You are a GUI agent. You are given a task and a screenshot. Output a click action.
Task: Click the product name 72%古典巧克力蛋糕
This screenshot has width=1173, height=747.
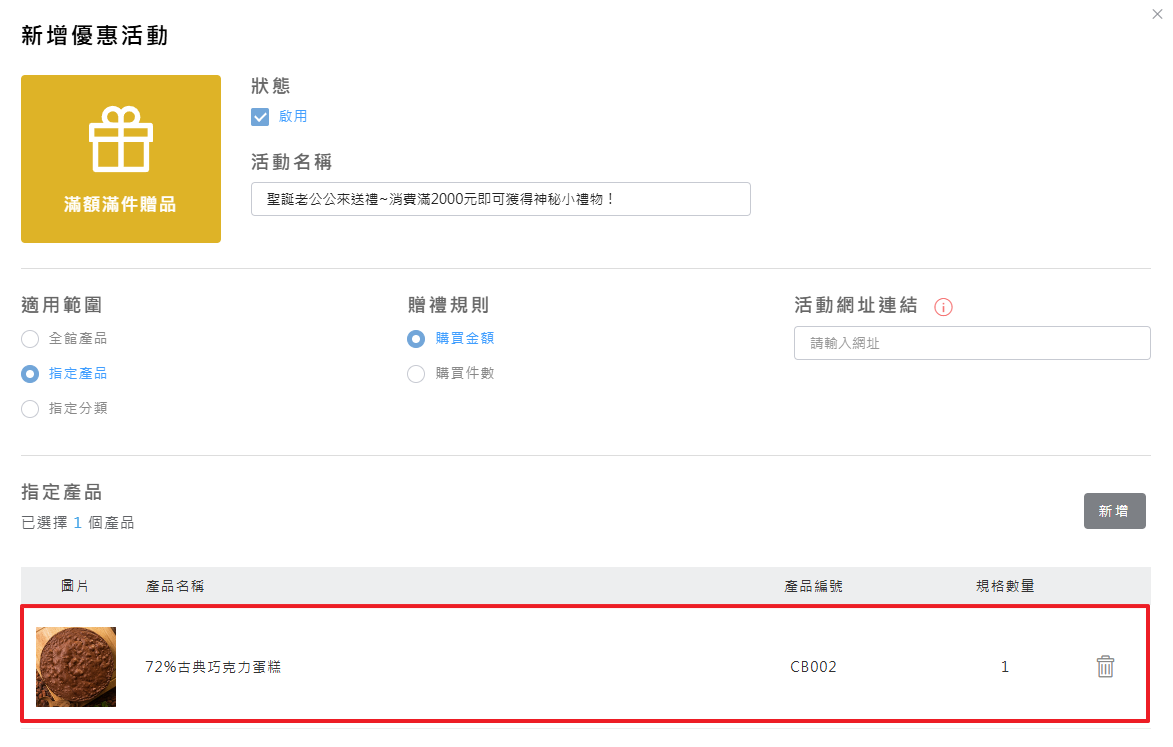click(x=213, y=667)
